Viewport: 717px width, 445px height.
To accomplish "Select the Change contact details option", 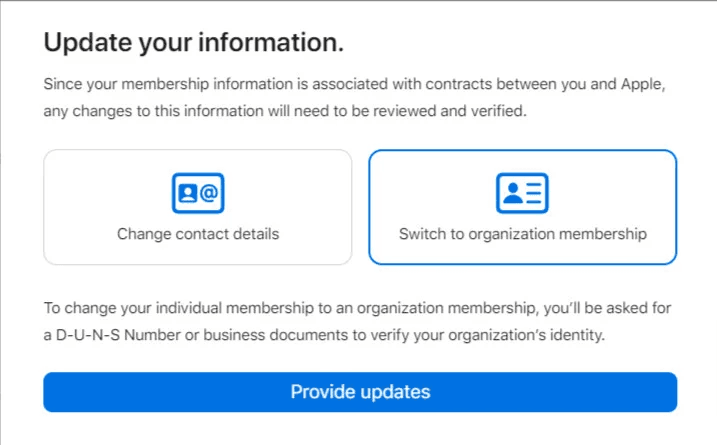I will point(198,207).
